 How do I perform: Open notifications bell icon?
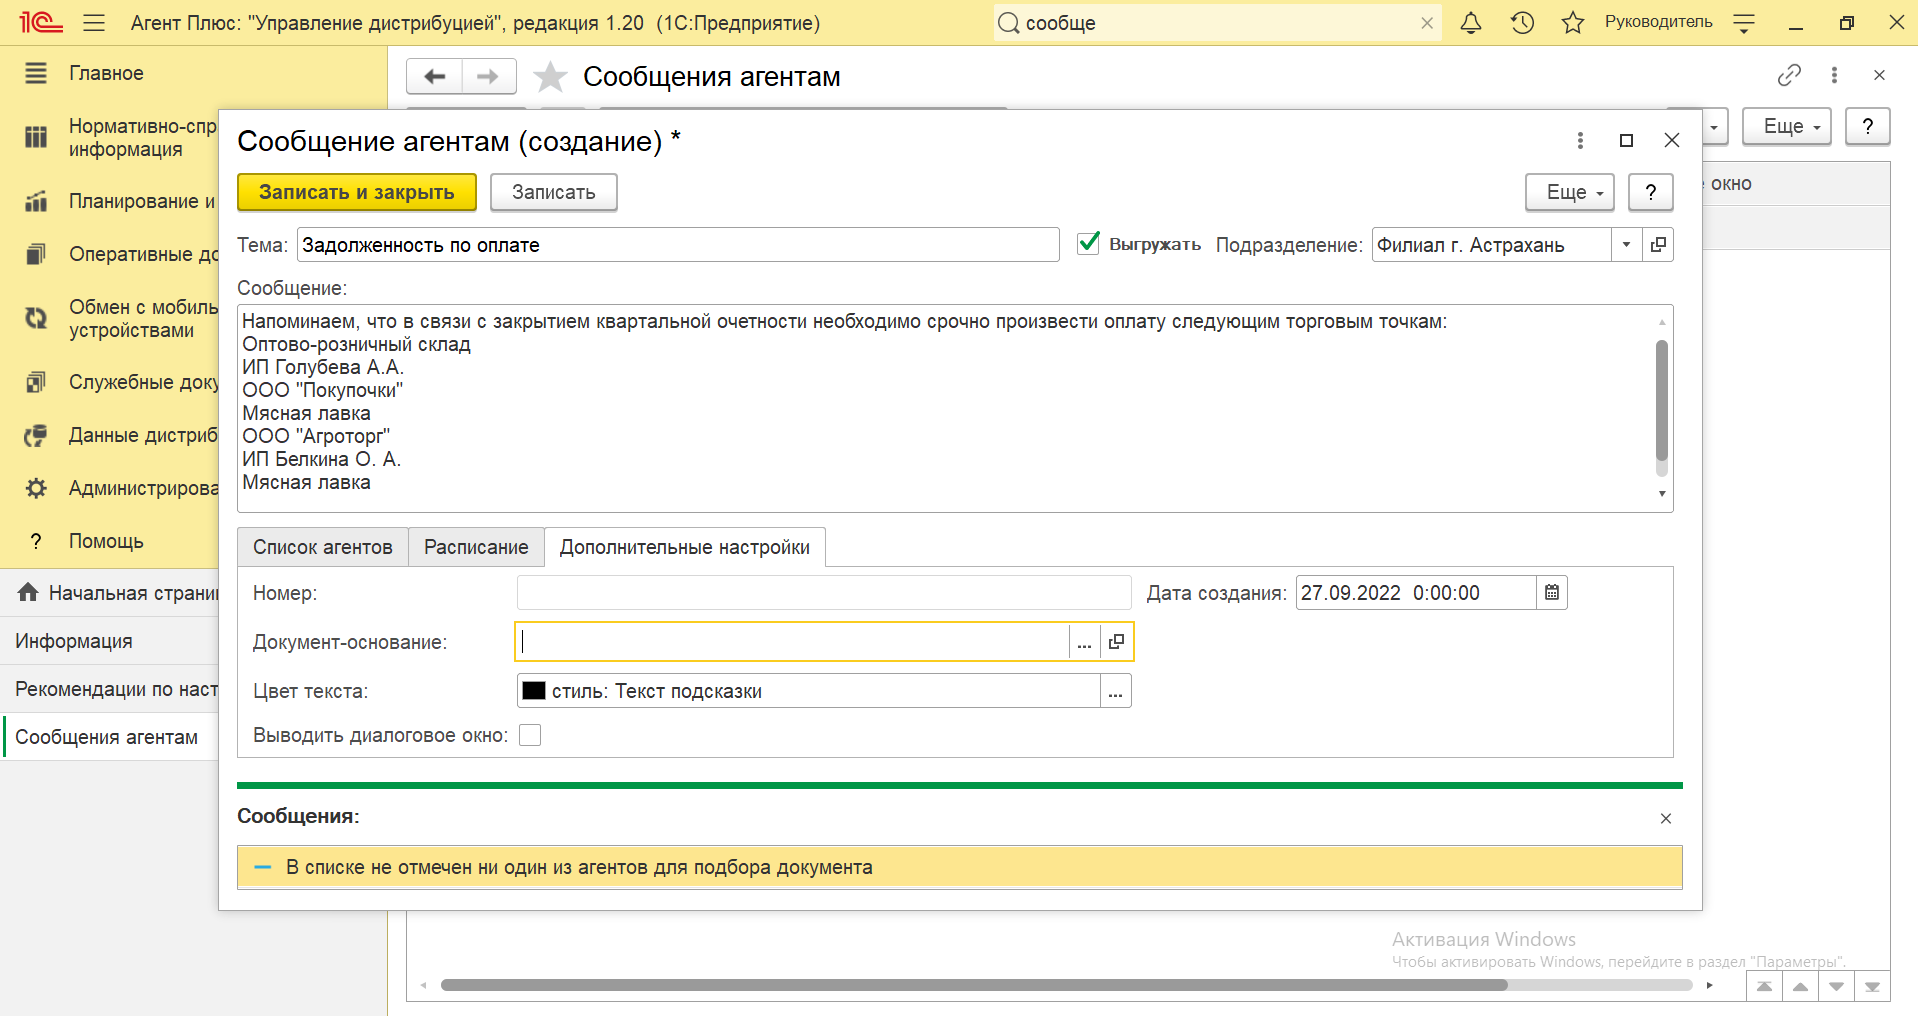point(1471,22)
